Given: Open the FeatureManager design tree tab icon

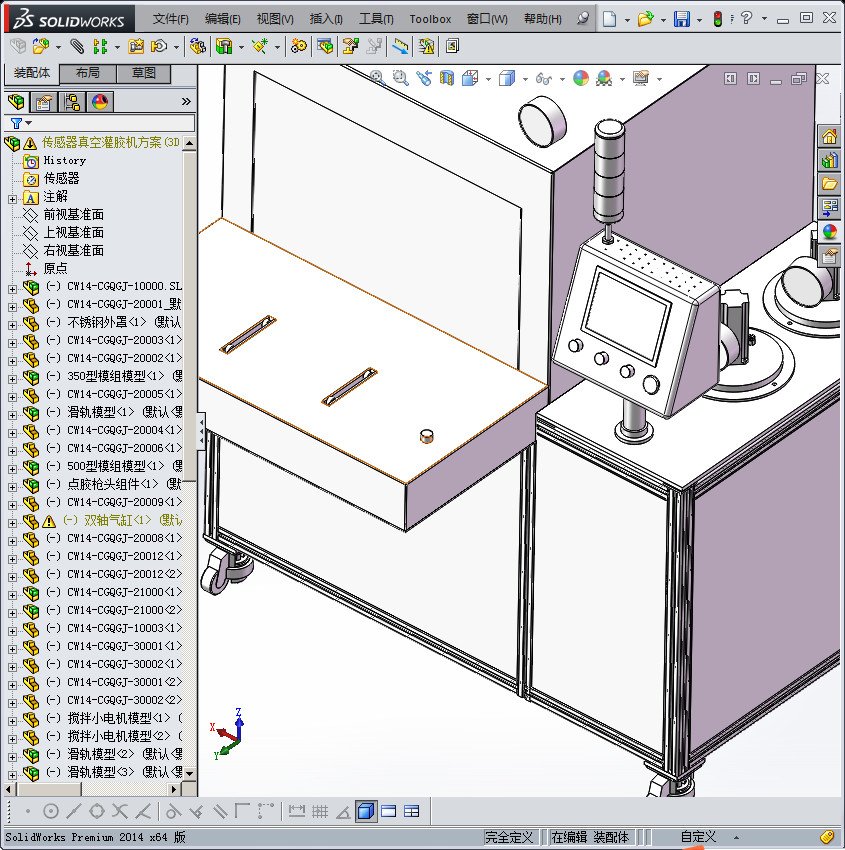Looking at the screenshot, I should tap(16, 101).
